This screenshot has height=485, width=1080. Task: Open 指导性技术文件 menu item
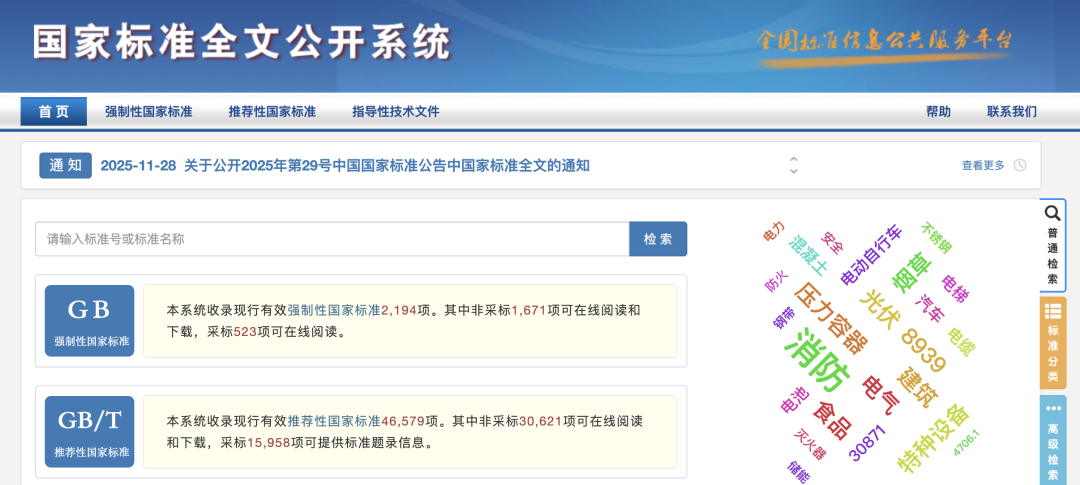[395, 112]
